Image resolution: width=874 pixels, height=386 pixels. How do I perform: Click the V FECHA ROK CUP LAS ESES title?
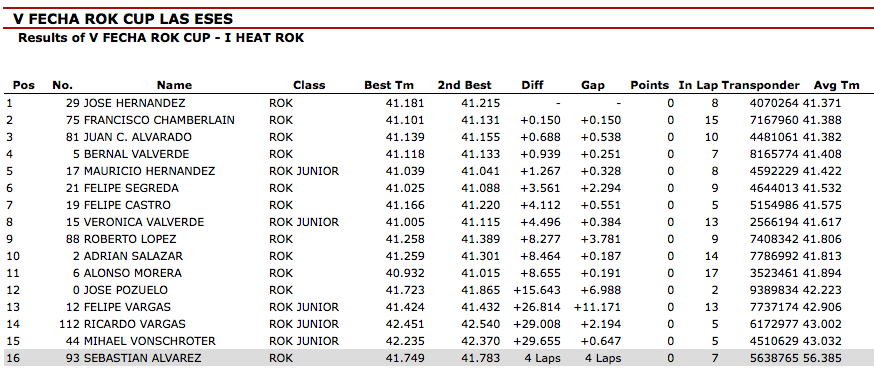click(123, 19)
